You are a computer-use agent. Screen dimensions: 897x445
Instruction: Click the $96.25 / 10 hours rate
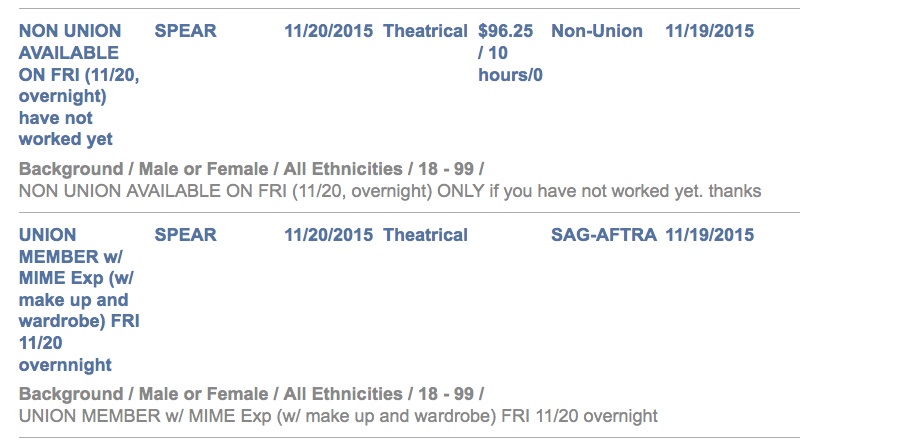[x=510, y=53]
